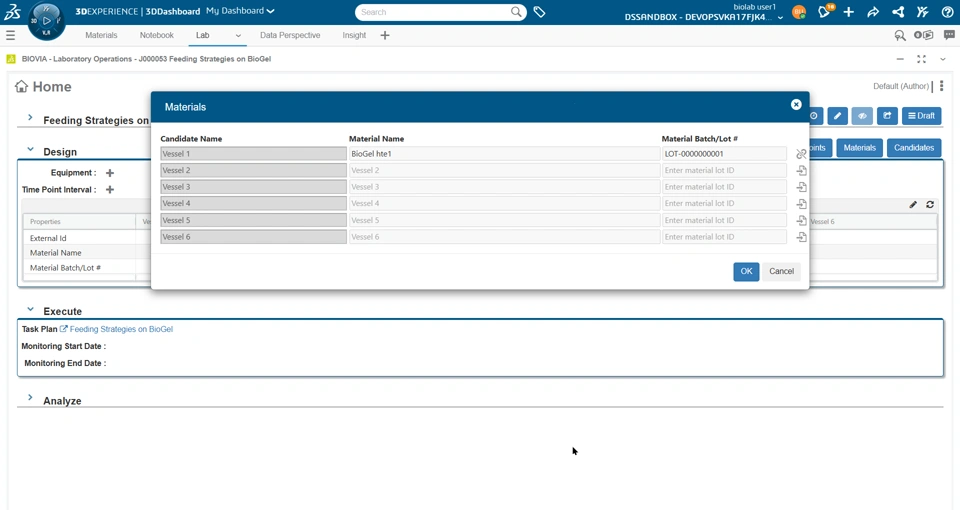
Task: Click the Vessel 1 candidate name cell
Action: pyautogui.click(x=253, y=154)
